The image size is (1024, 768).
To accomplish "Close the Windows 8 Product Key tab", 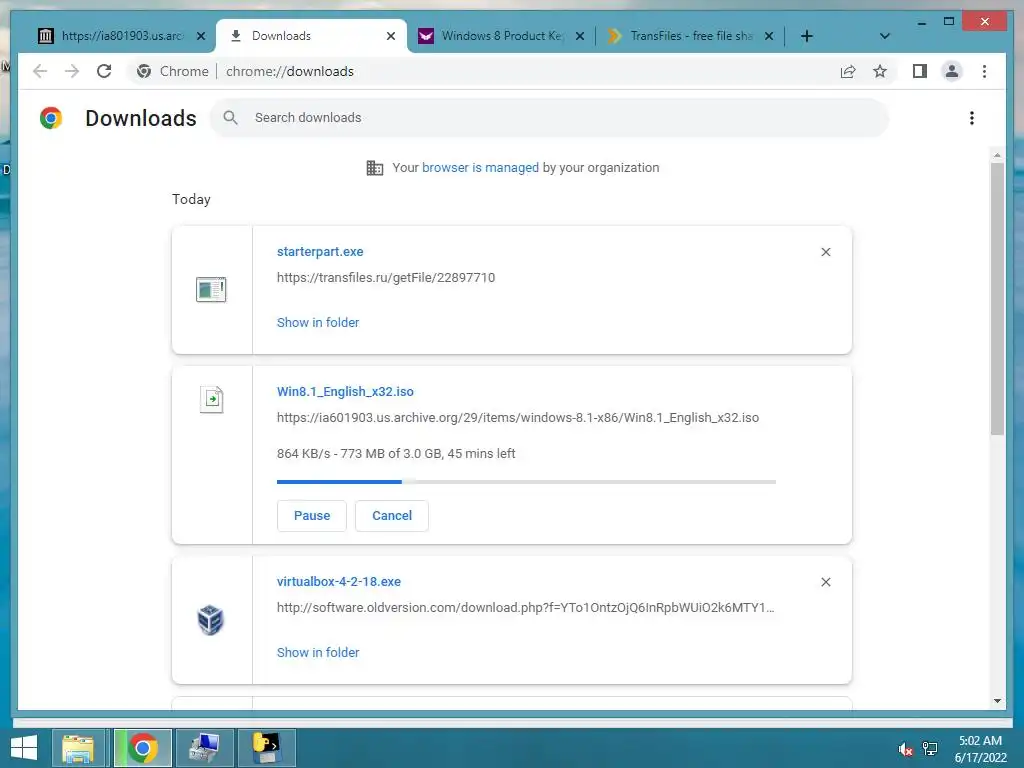I will click(579, 36).
